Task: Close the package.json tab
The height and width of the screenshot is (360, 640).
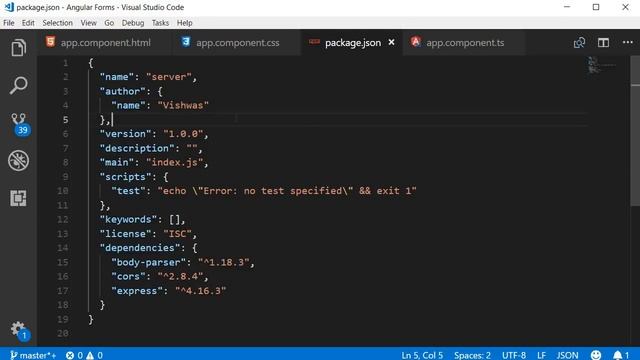Action: pyautogui.click(x=391, y=42)
